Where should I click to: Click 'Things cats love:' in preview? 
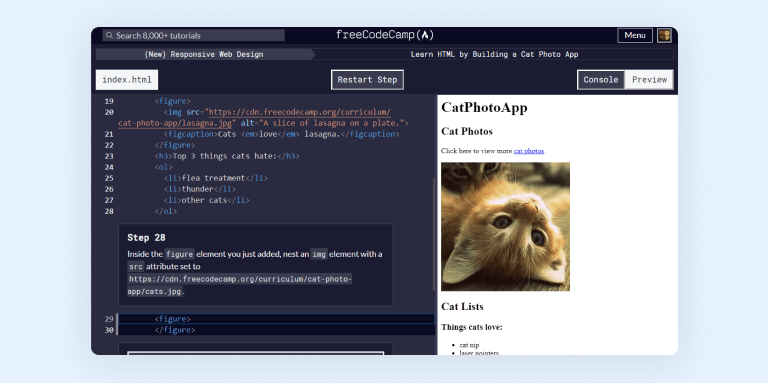point(472,327)
